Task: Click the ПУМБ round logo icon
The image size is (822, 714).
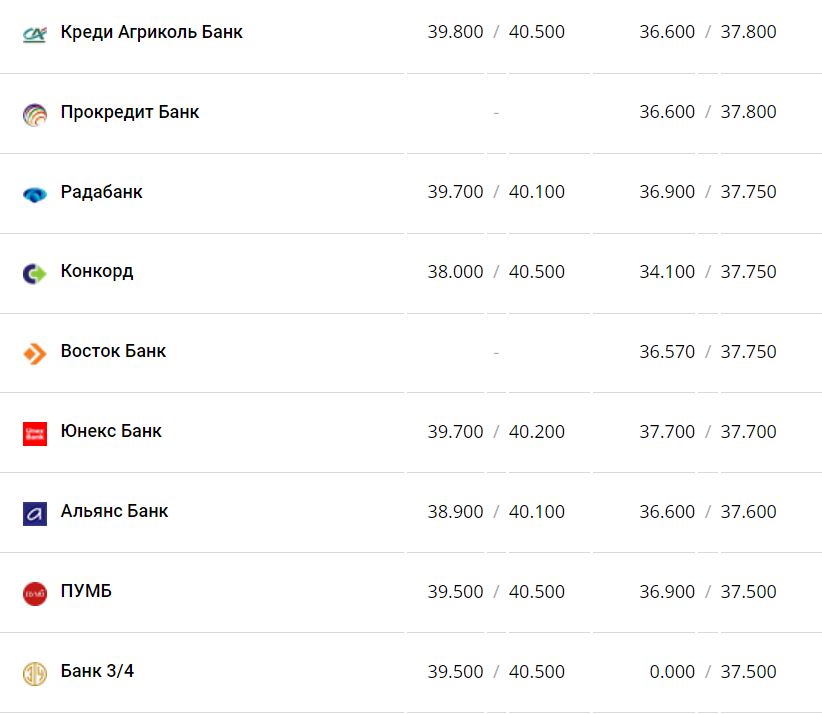Action: [35, 593]
